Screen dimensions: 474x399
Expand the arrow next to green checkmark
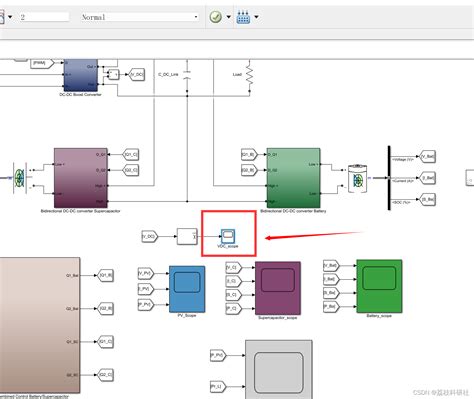click(229, 17)
